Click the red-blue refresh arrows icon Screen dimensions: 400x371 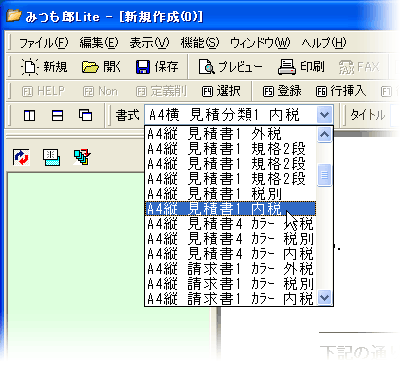pyautogui.click(x=21, y=157)
